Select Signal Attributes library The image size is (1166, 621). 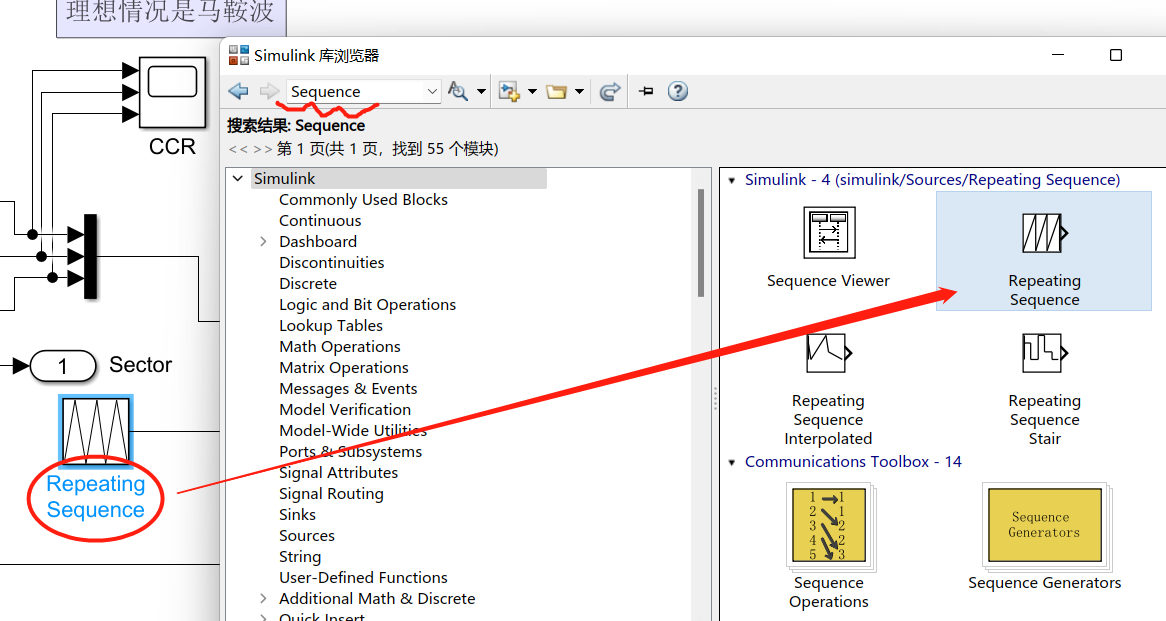(x=338, y=472)
